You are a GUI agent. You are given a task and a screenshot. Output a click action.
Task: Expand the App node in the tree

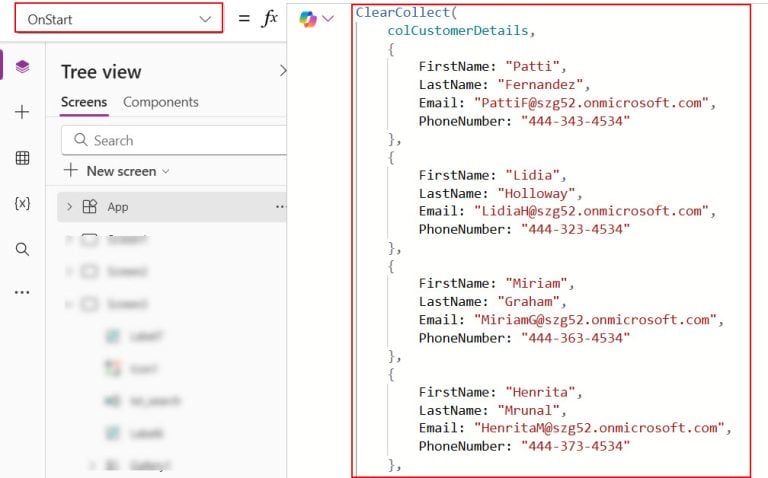tap(70, 207)
